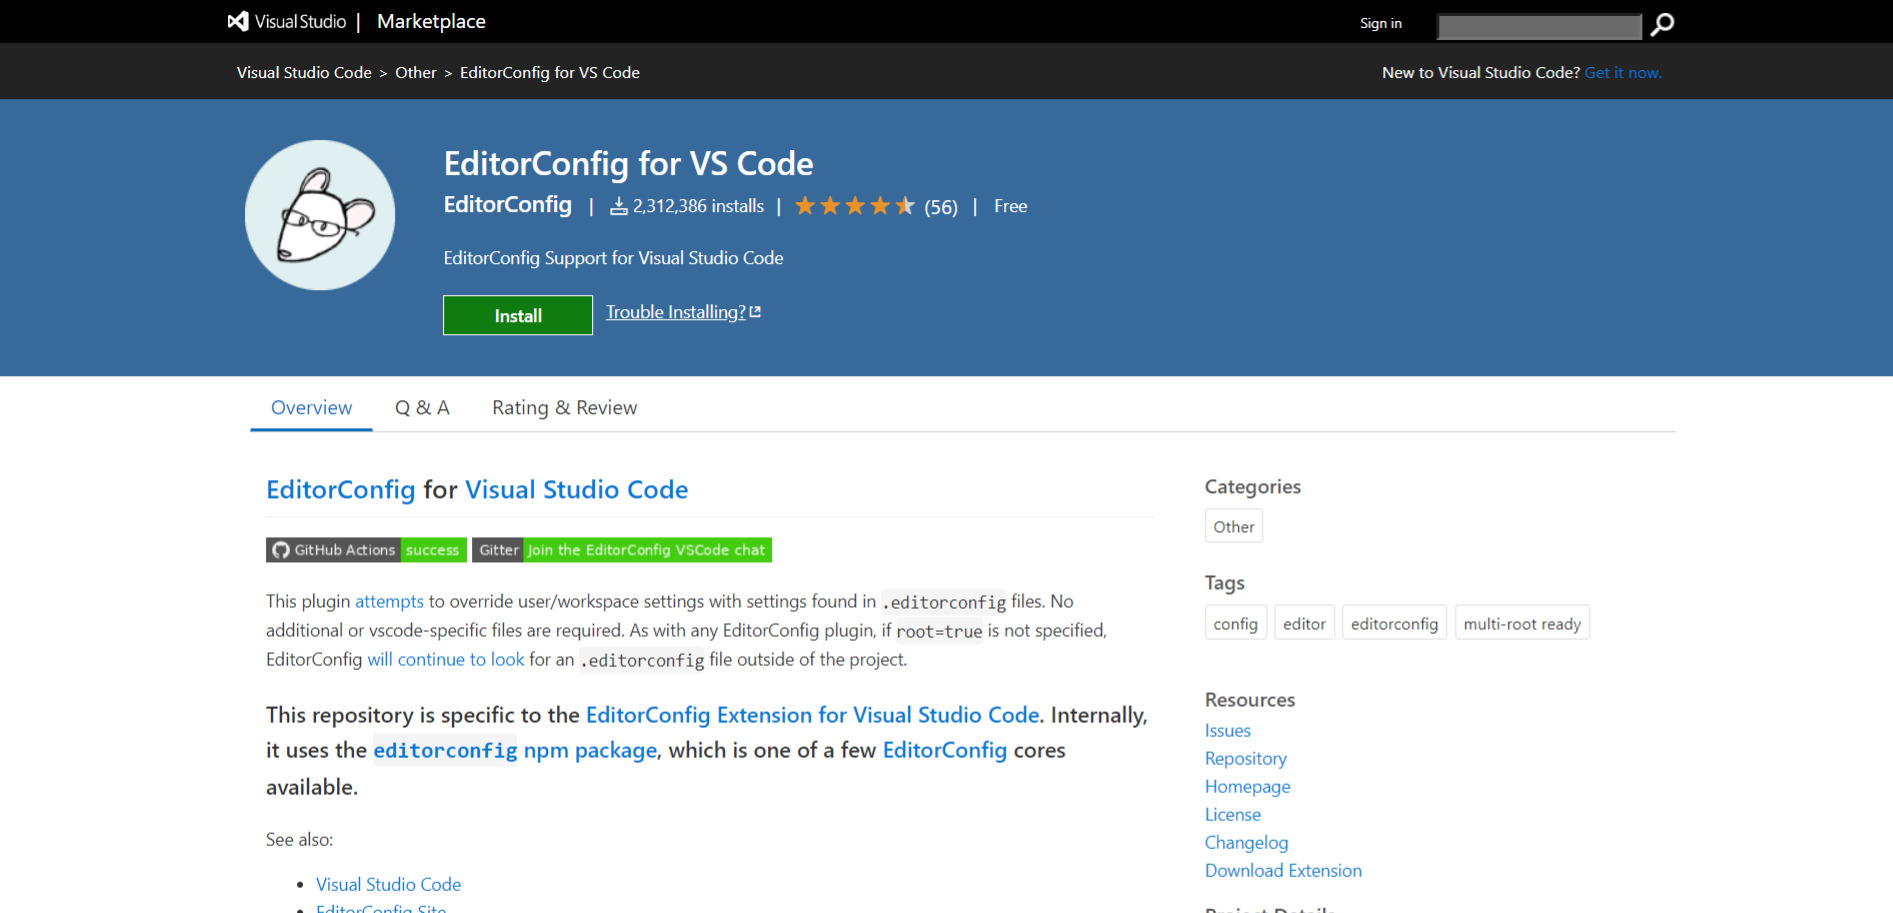Open the Other breadcrumb
The image size is (1893, 913).
pos(416,72)
